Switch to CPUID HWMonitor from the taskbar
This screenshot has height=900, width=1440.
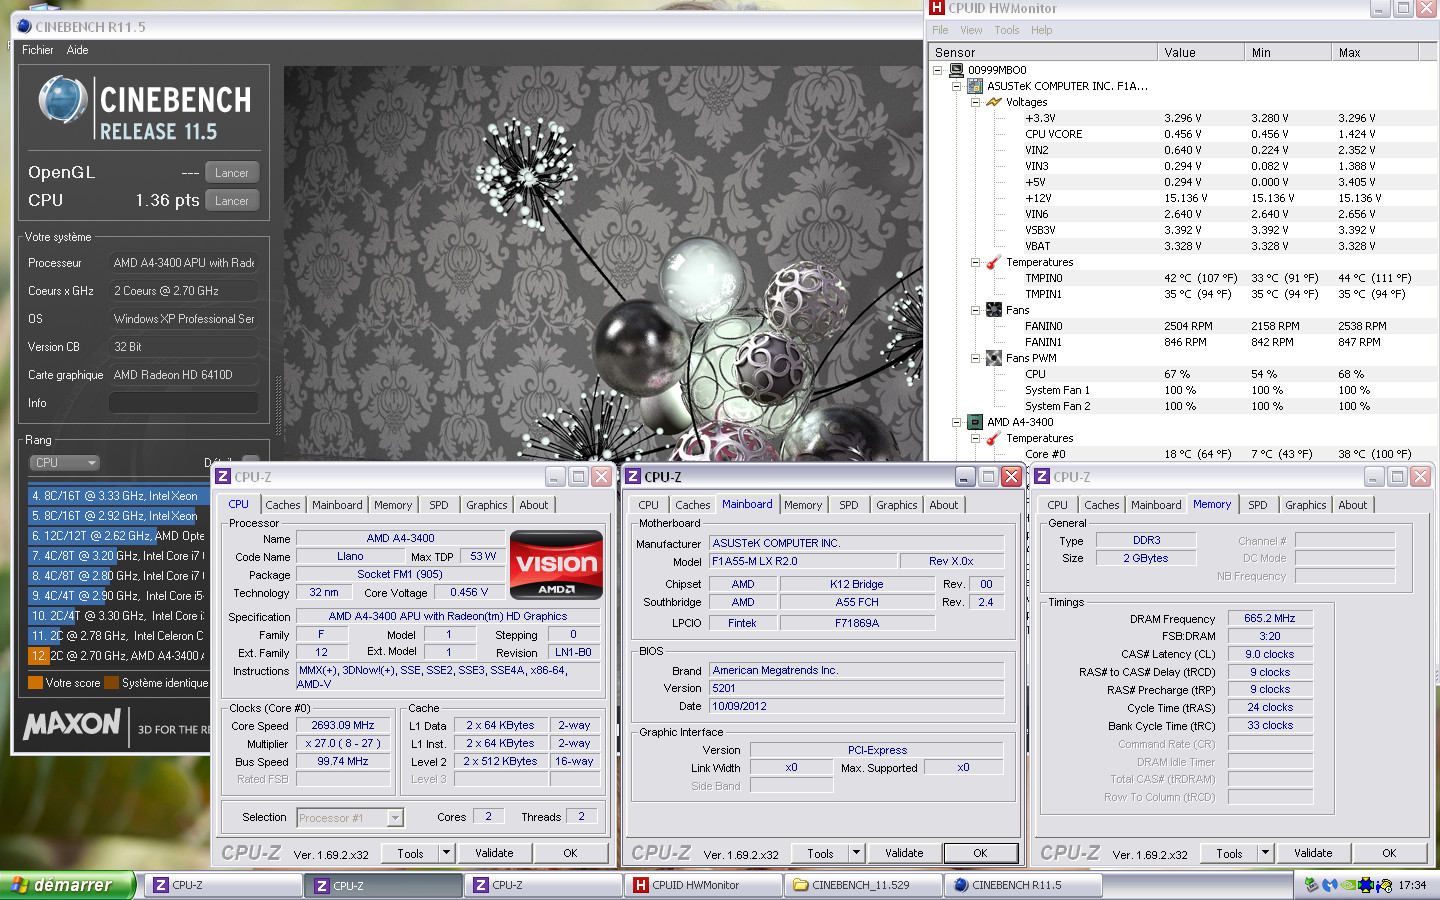(704, 885)
